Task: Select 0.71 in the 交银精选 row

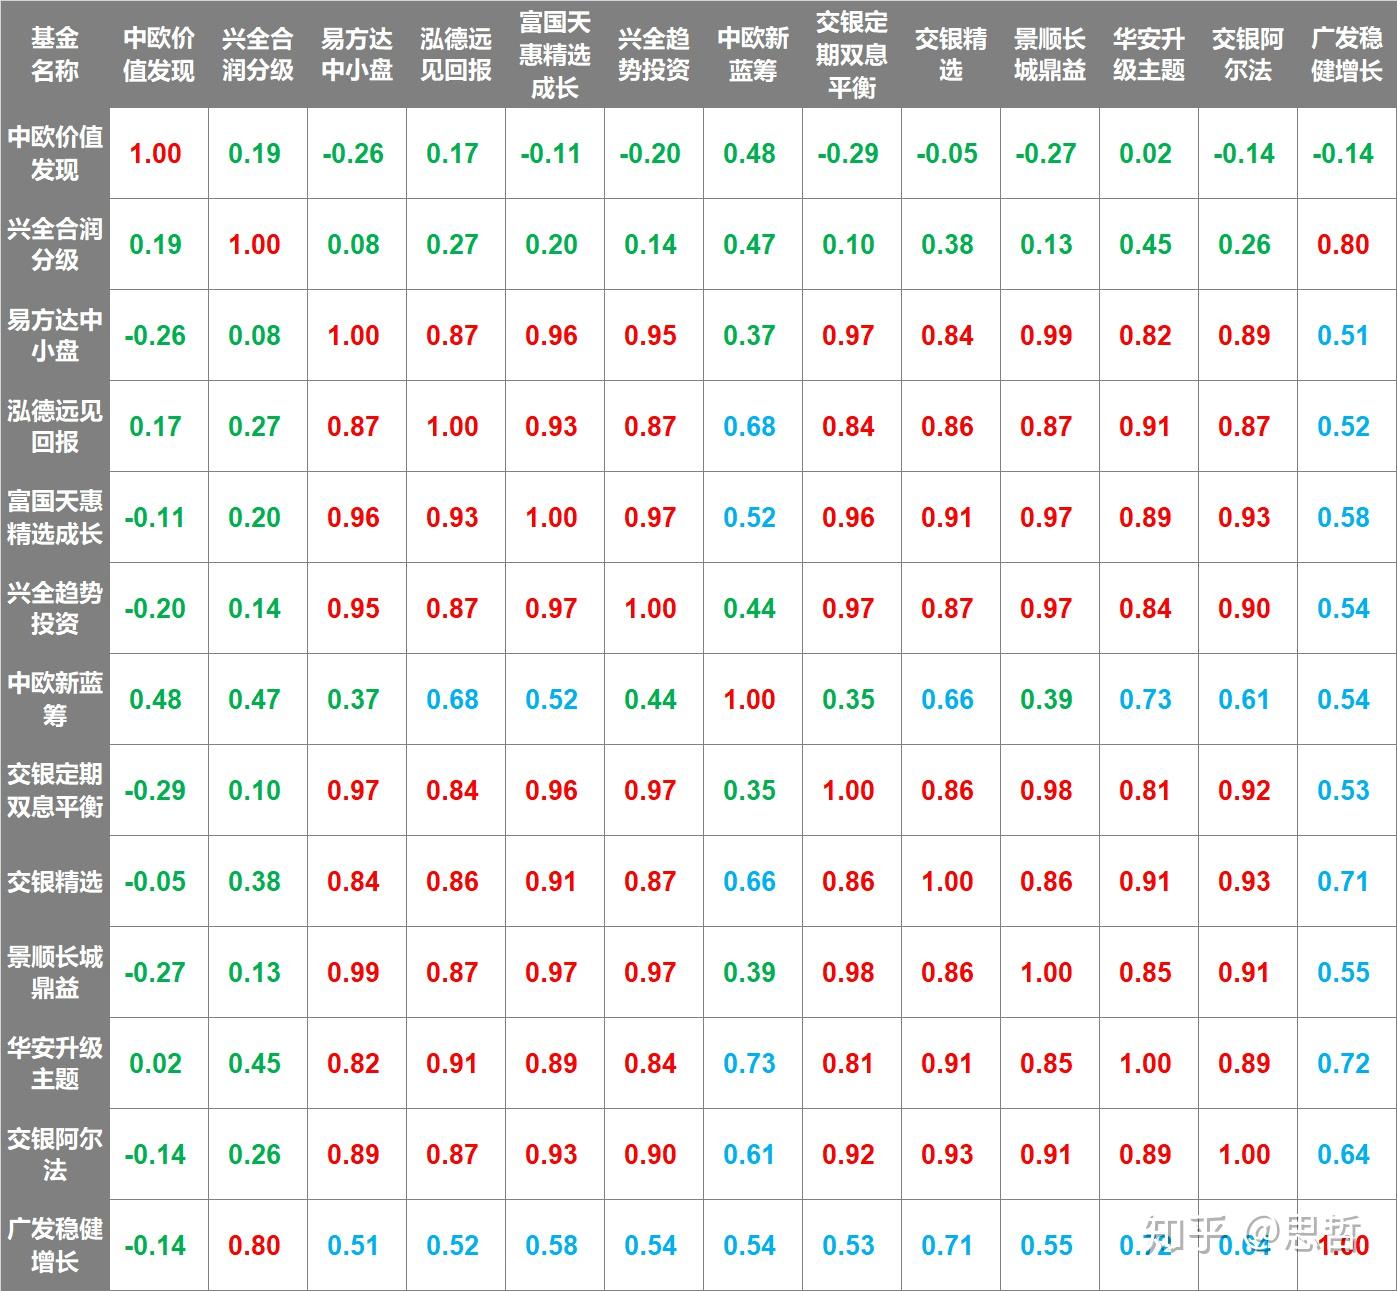Action: click(x=1343, y=882)
